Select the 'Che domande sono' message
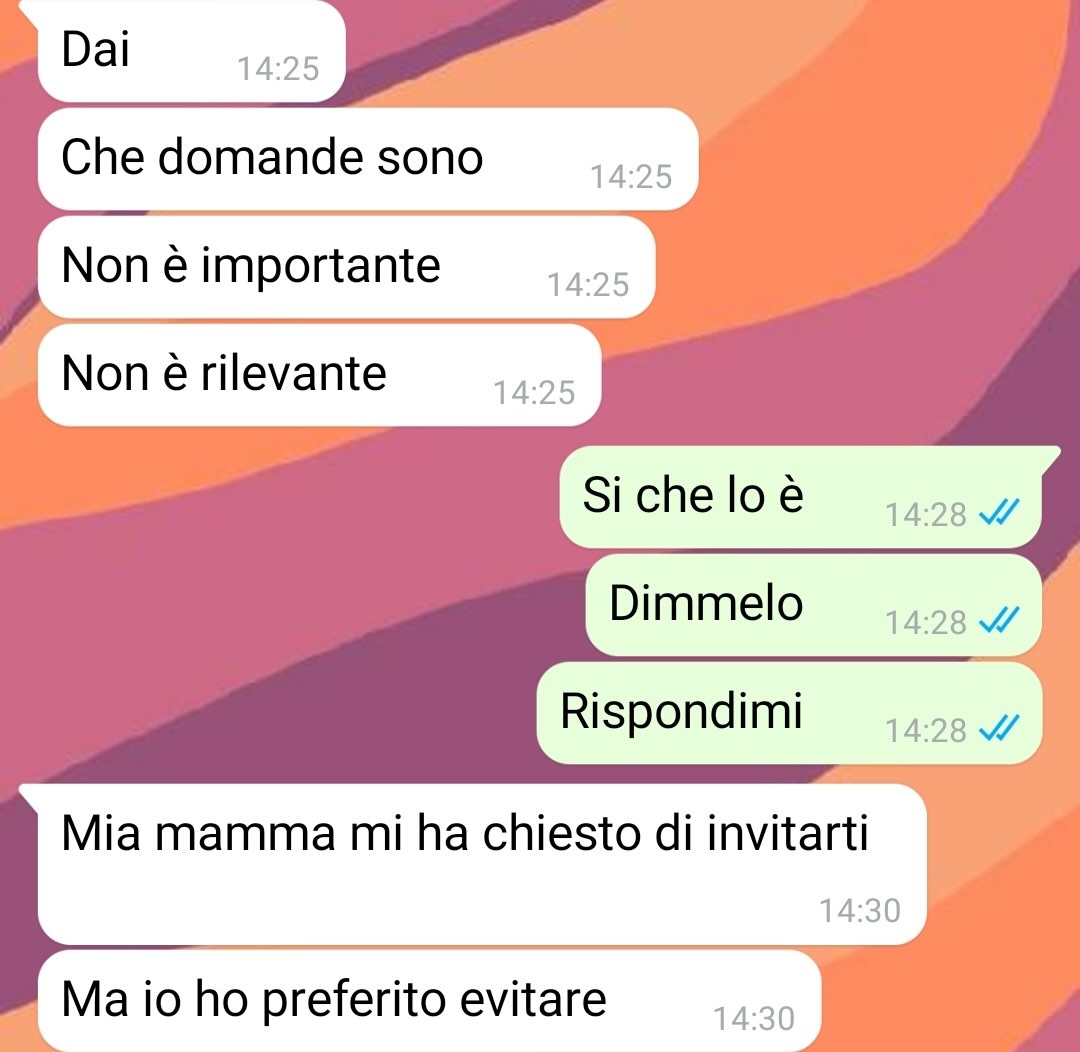The width and height of the screenshot is (1080, 1052). click(368, 159)
